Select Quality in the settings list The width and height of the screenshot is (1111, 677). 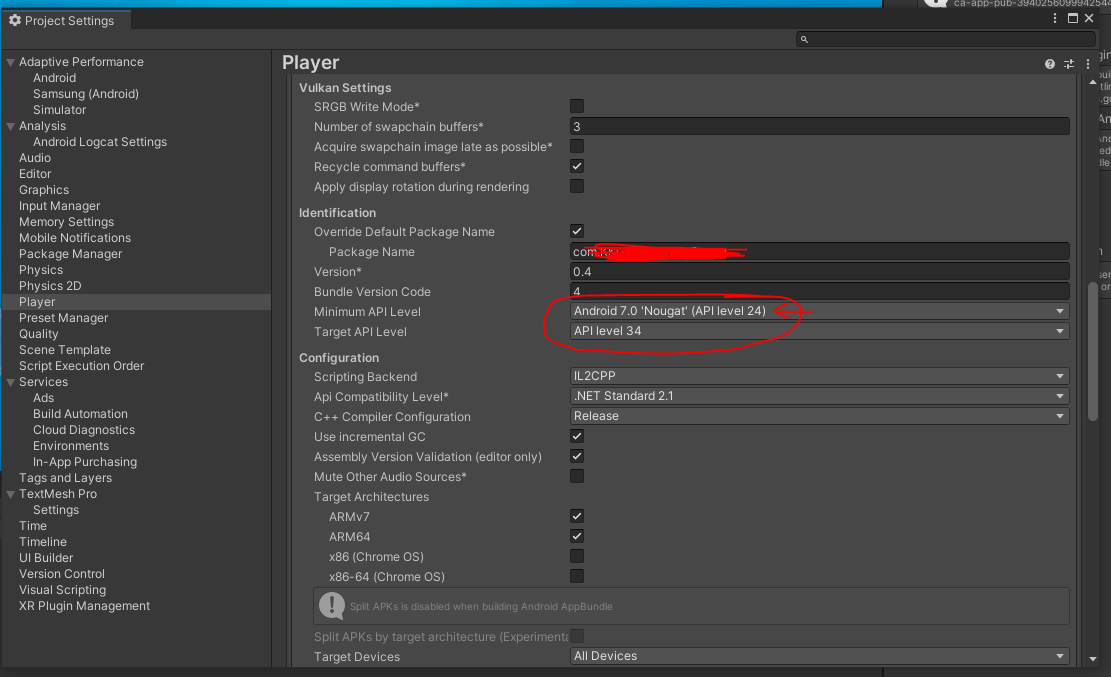(39, 334)
